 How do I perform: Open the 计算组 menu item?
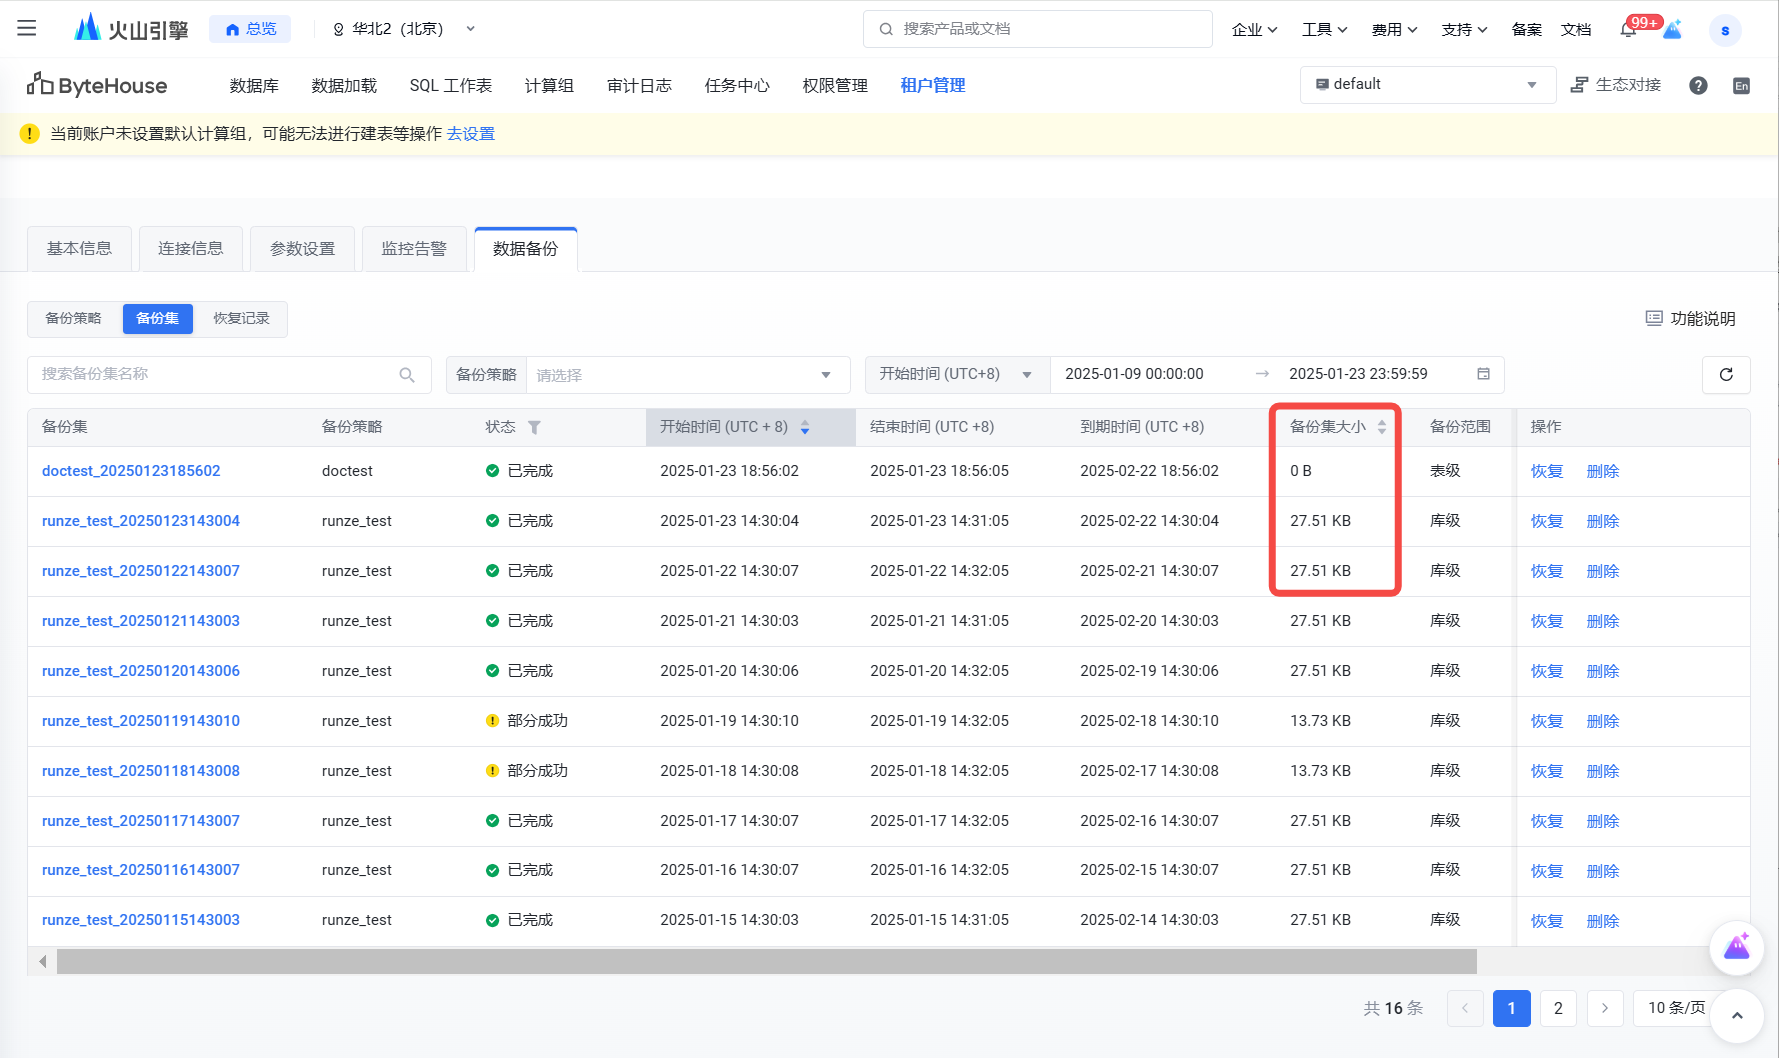click(549, 85)
